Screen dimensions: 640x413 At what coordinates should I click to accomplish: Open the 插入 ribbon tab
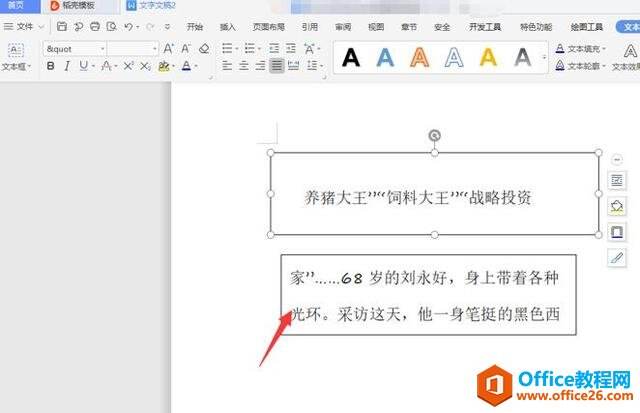click(x=227, y=27)
